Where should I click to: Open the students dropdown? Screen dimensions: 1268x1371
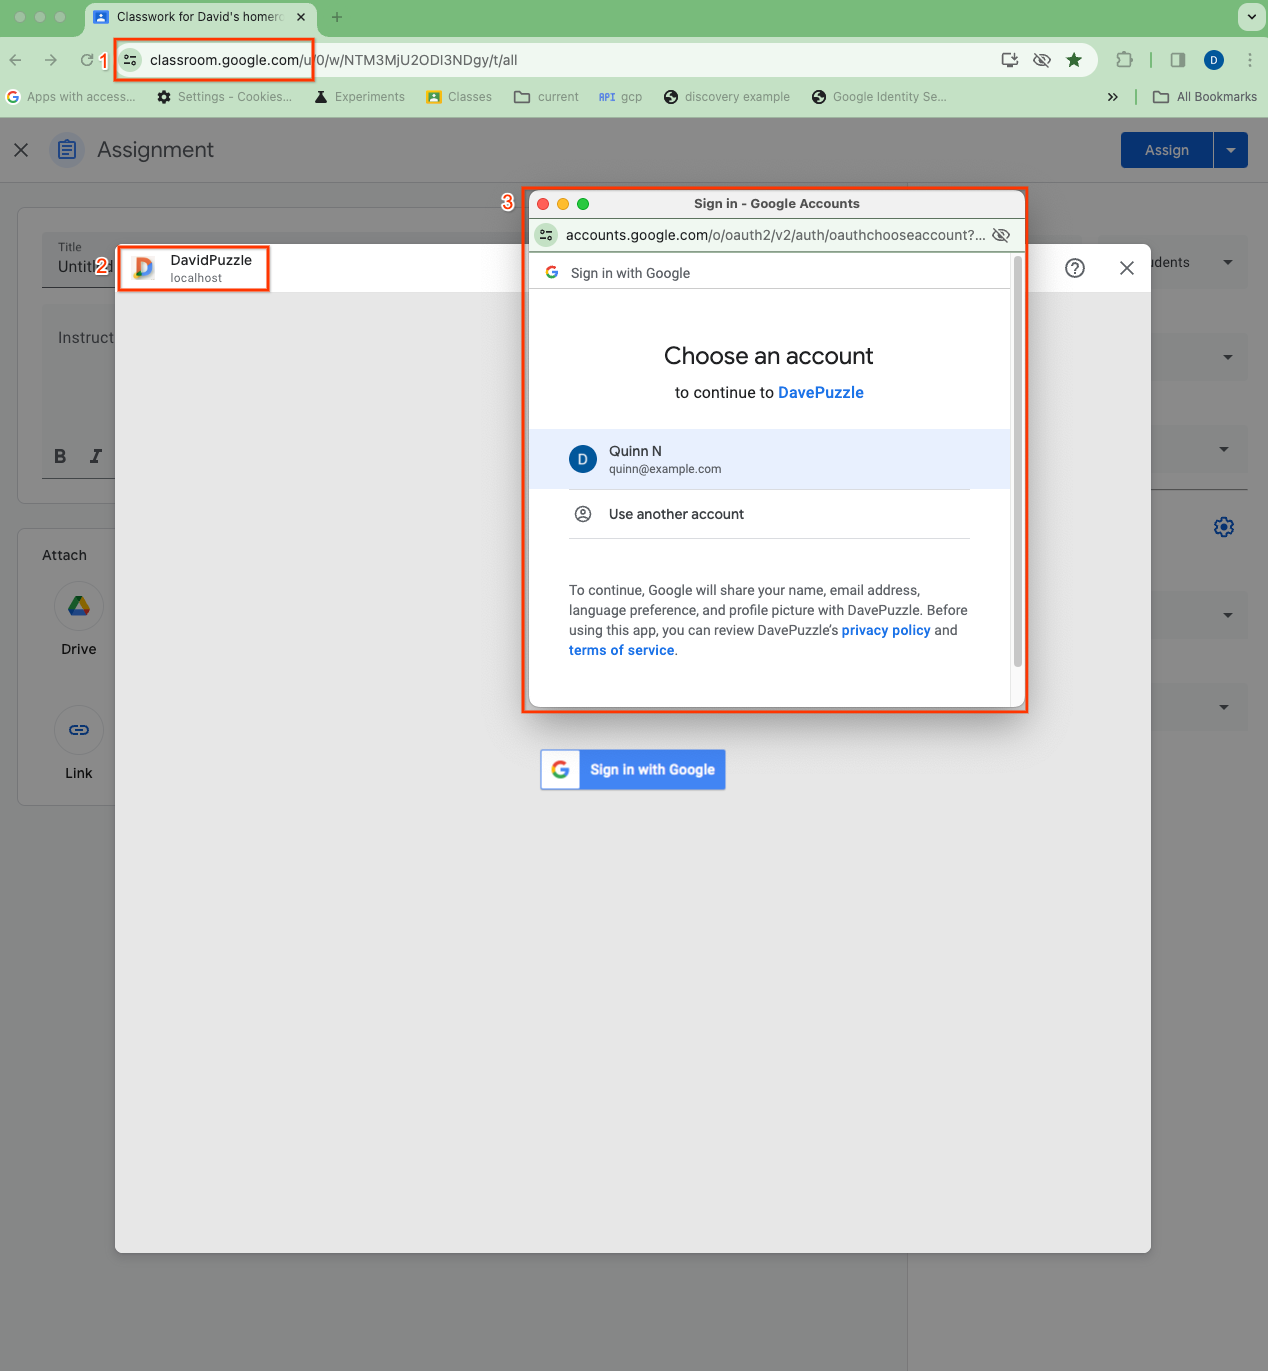1226,262
